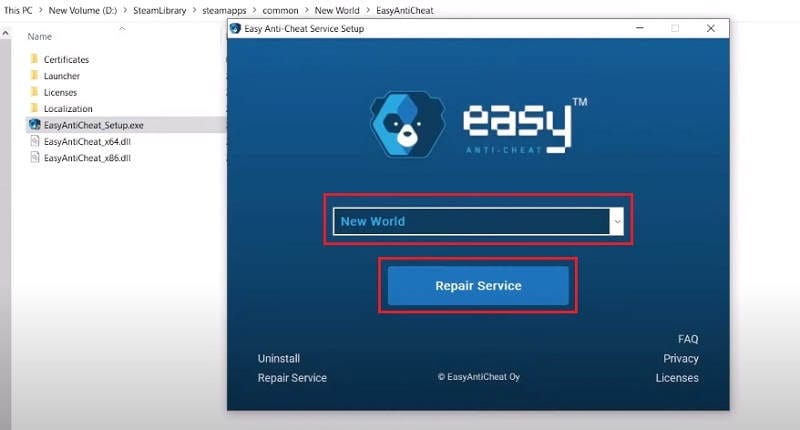This screenshot has width=800, height=430.
Task: Click EasyAntiCheat in breadcrumb path
Action: pyautogui.click(x=405, y=10)
